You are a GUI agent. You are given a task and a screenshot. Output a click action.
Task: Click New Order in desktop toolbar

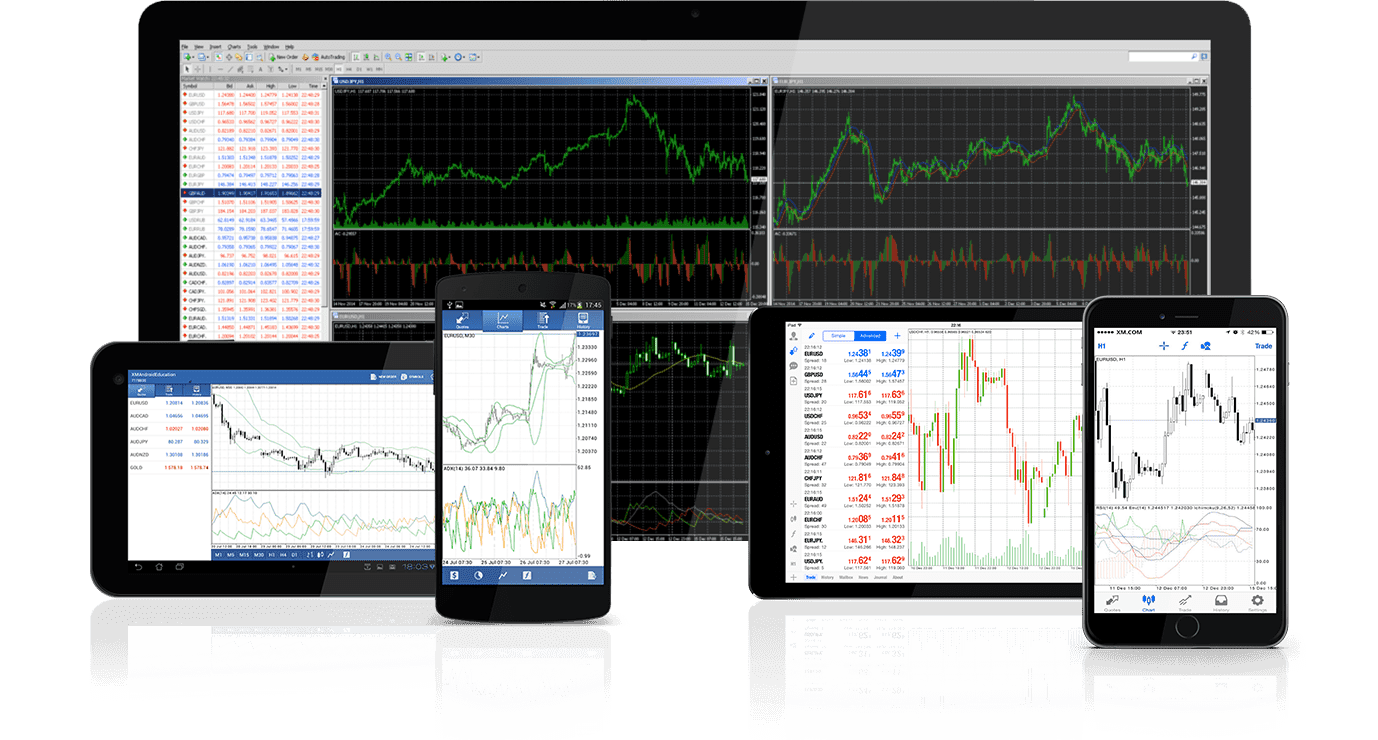[x=283, y=57]
